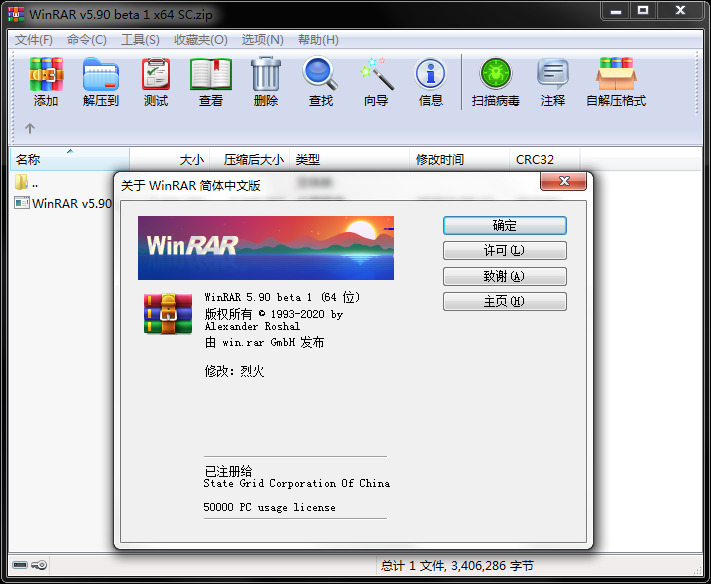The width and height of the screenshot is (711, 584).
Task: Click the 许可(L) license button
Action: (x=505, y=250)
